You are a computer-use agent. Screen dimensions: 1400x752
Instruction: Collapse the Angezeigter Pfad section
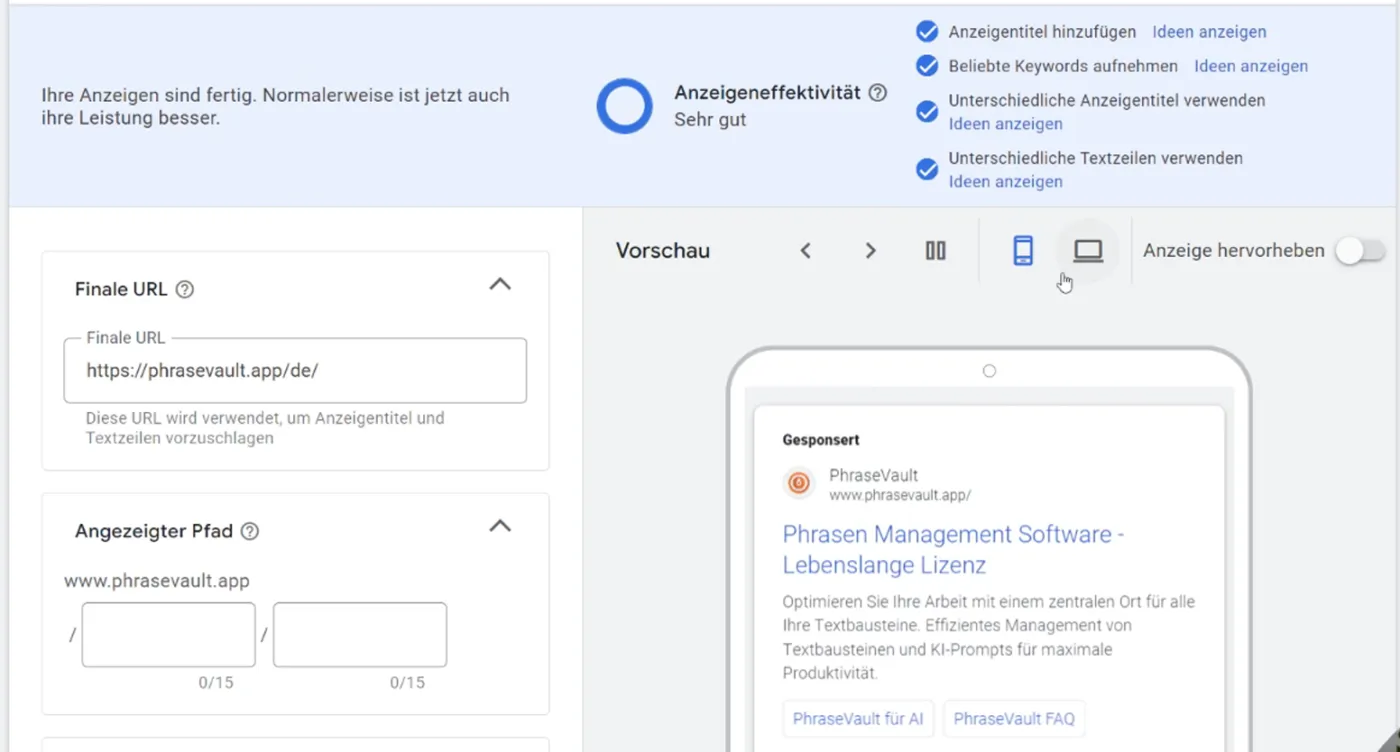pos(500,527)
